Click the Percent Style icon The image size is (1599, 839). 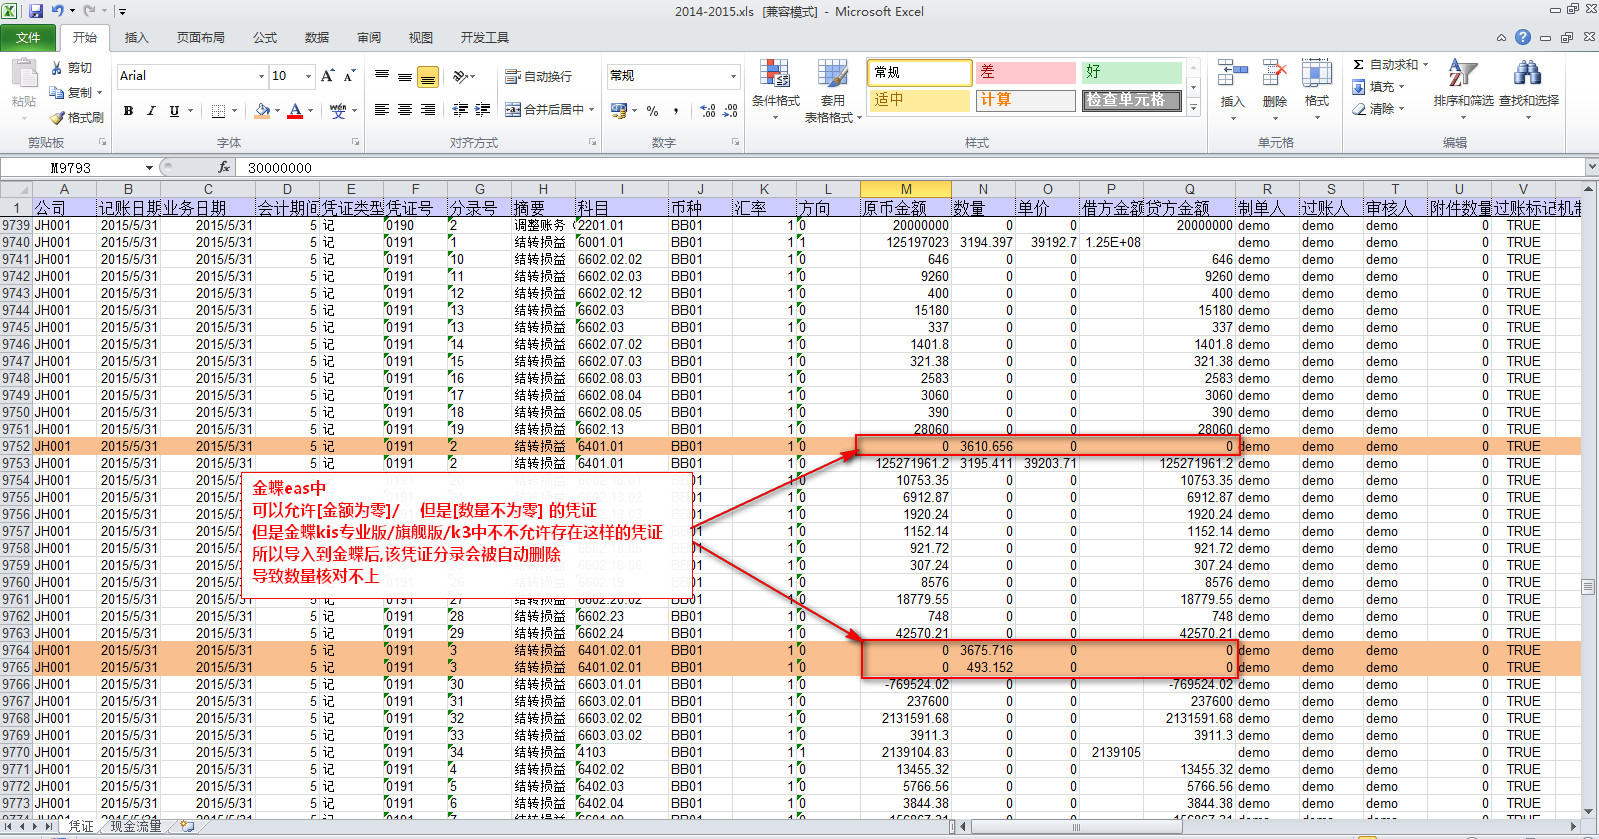point(652,111)
